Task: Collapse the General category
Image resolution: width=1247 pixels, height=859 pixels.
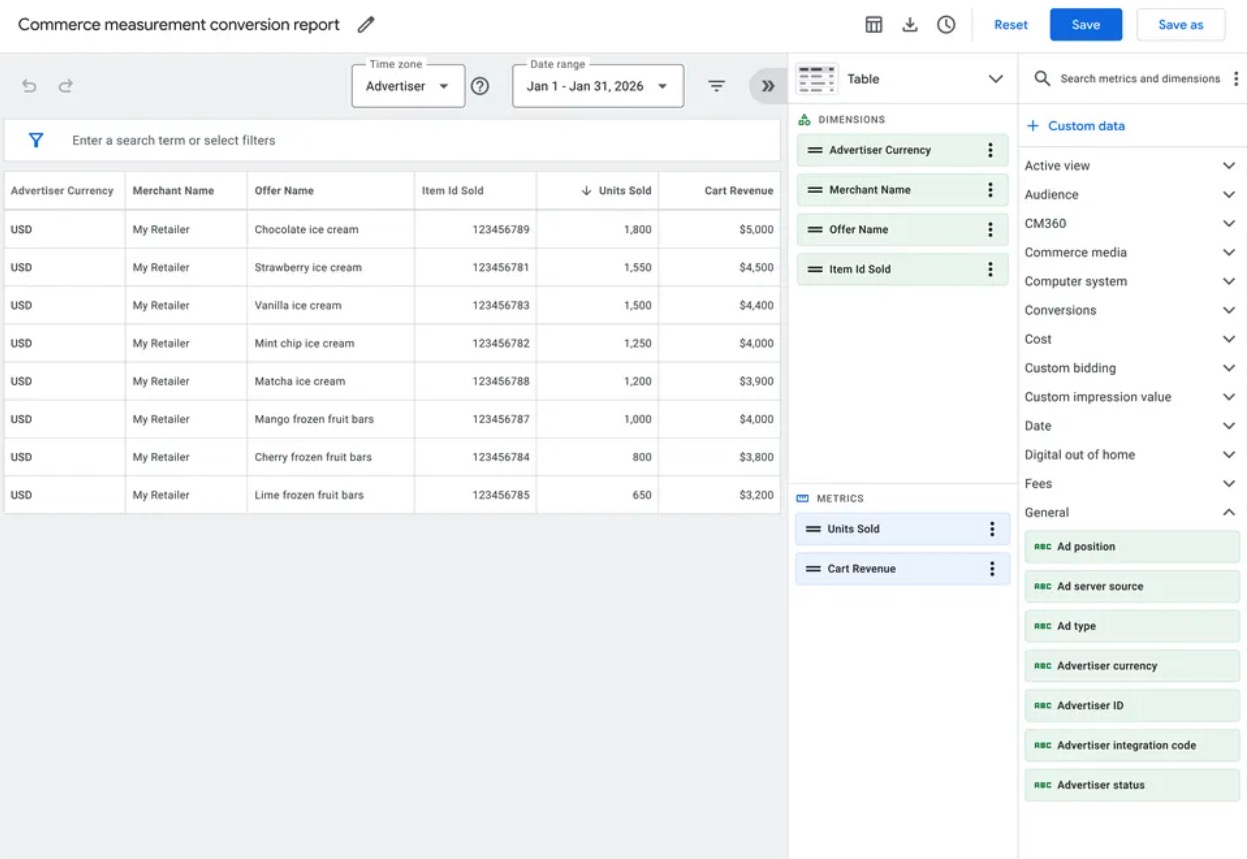Action: 1229,512
